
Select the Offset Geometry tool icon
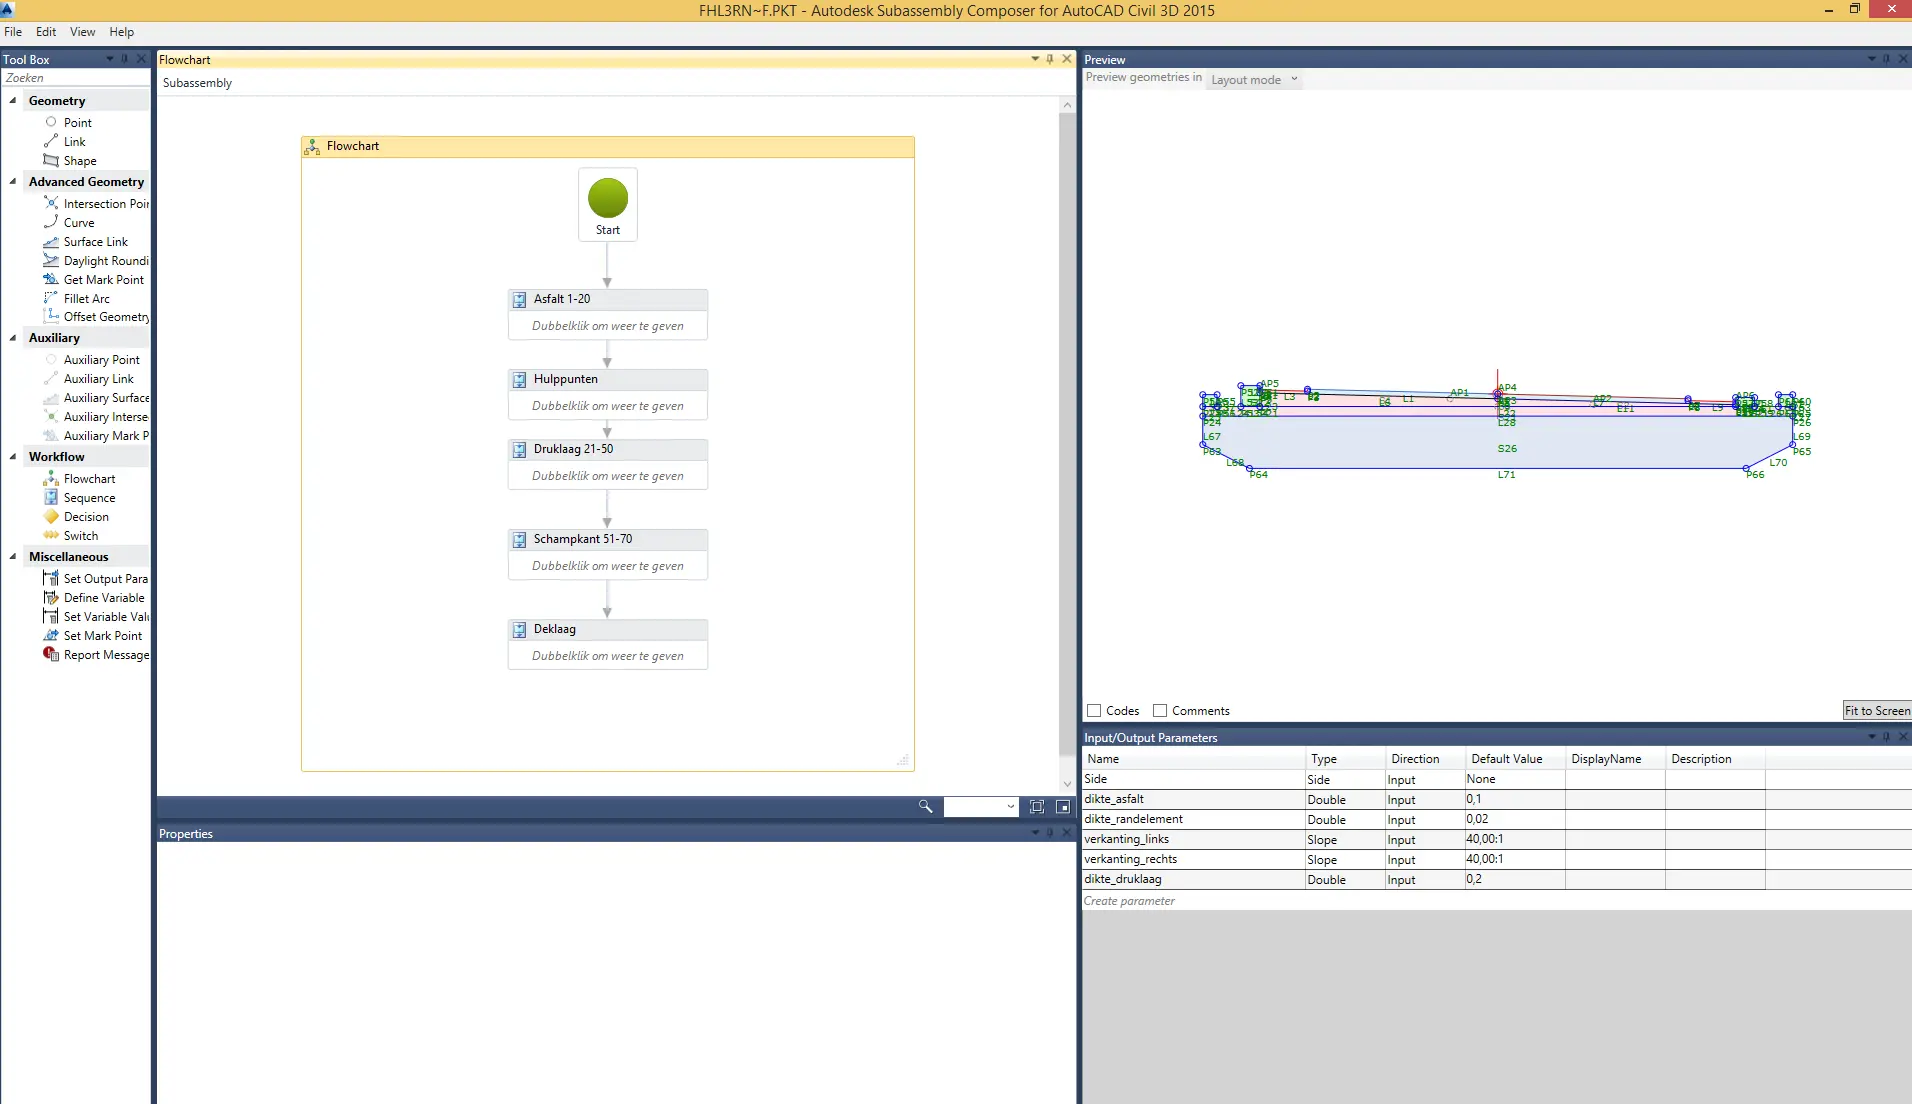[51, 316]
